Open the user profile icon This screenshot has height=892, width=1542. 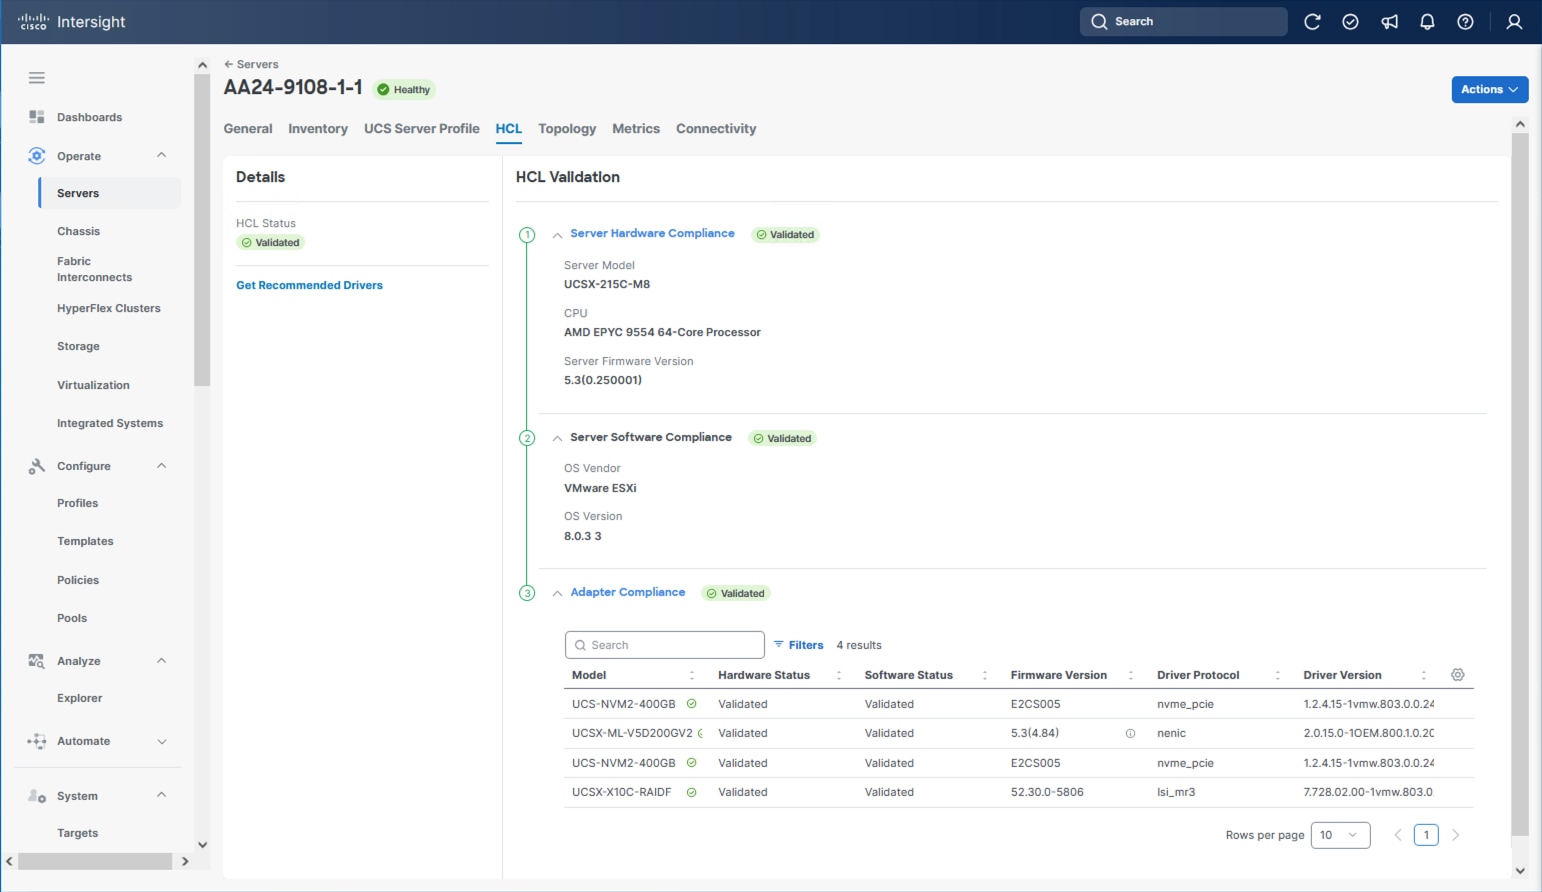(x=1514, y=22)
